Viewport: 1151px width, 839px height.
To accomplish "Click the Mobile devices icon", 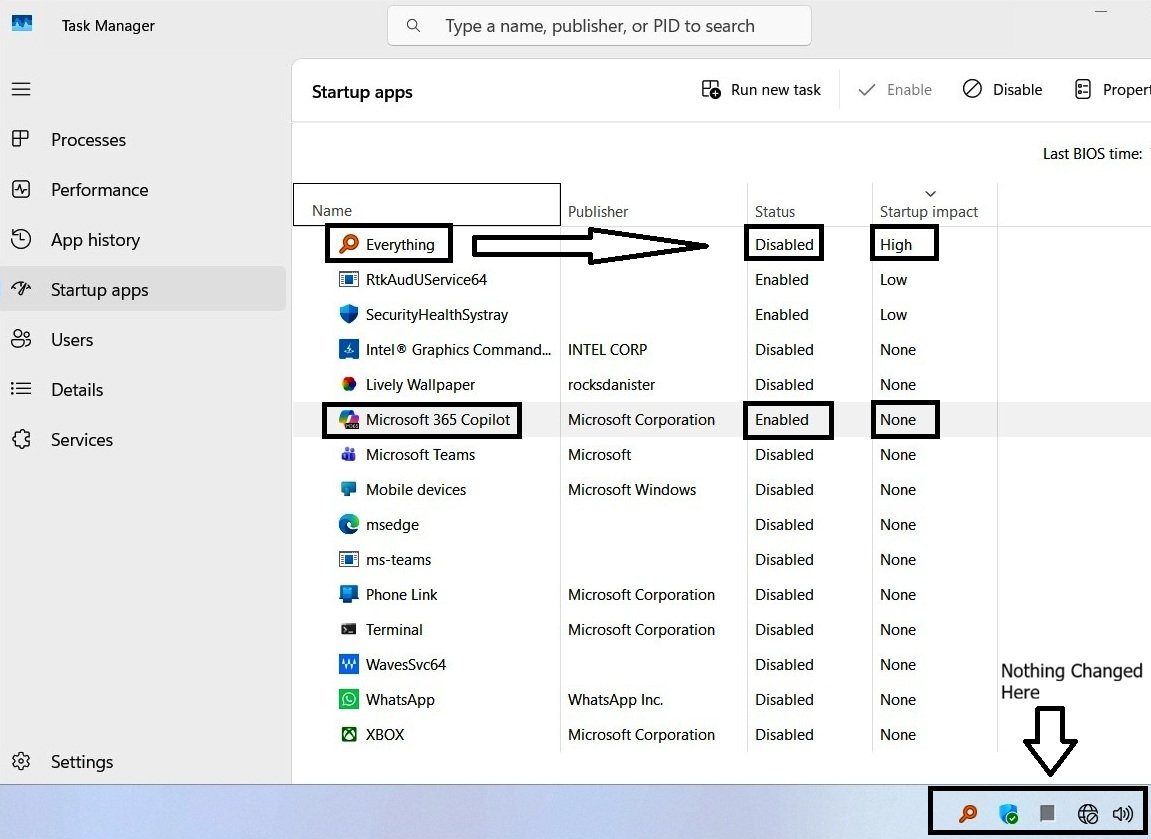I will [349, 489].
